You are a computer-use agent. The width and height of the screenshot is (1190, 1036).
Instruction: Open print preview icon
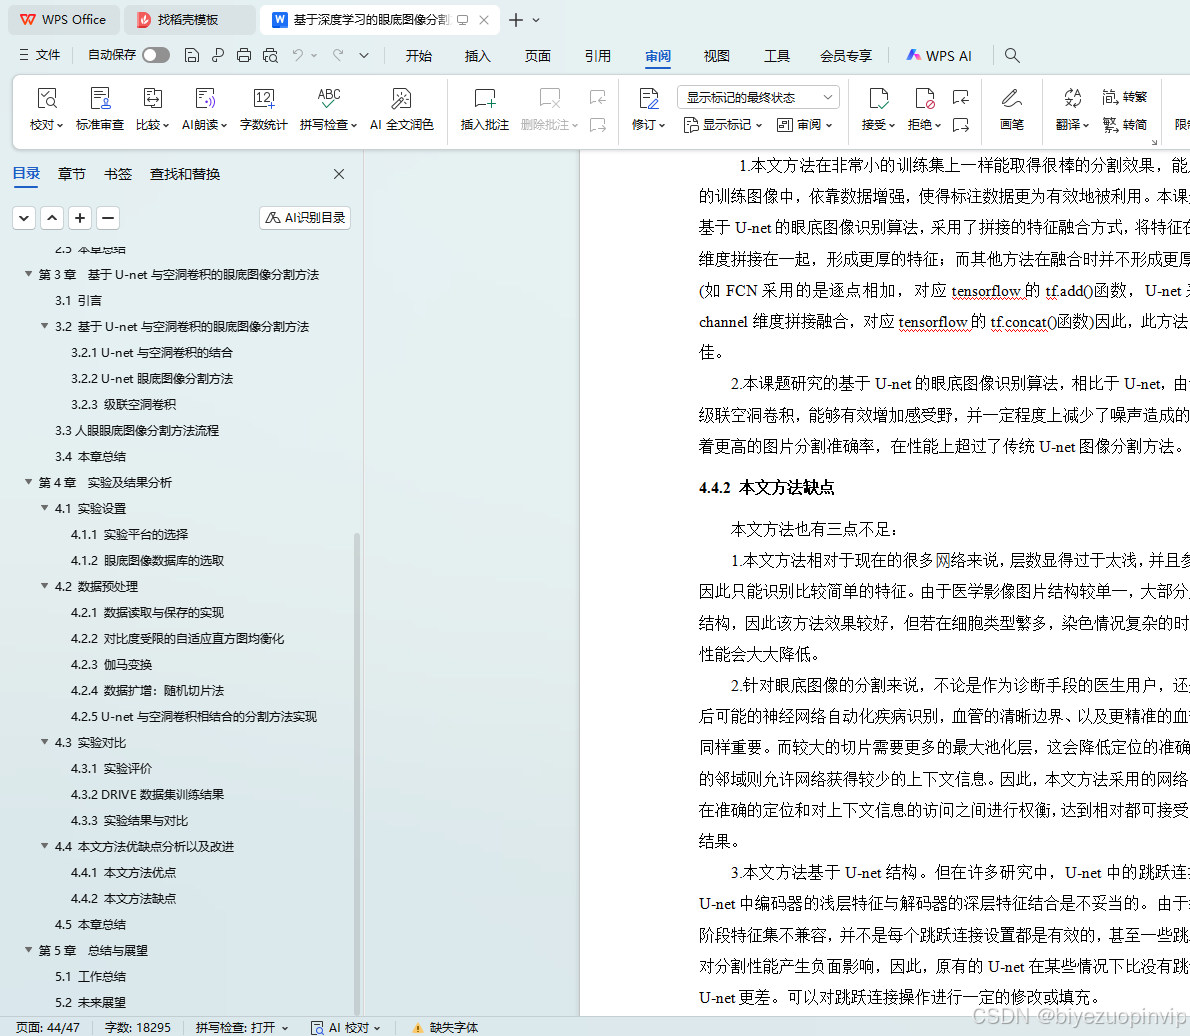[x=270, y=55]
